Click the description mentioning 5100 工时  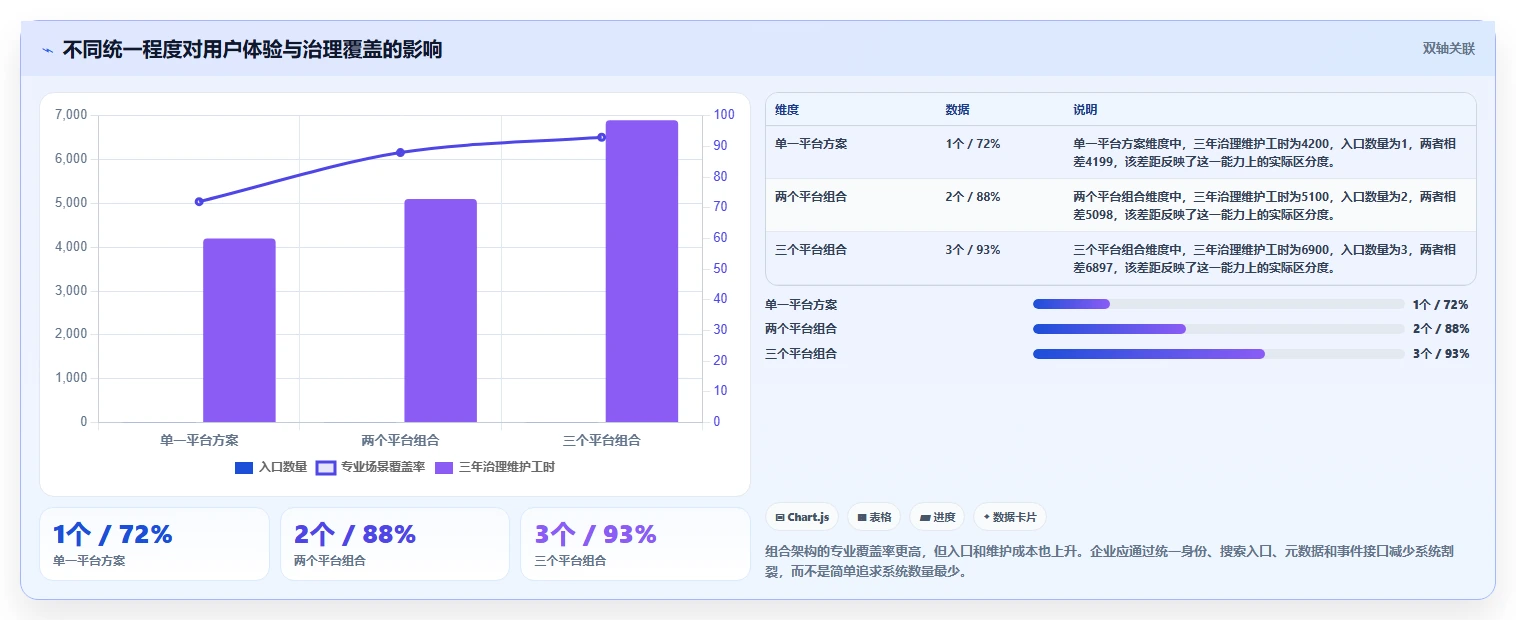pos(1265,205)
